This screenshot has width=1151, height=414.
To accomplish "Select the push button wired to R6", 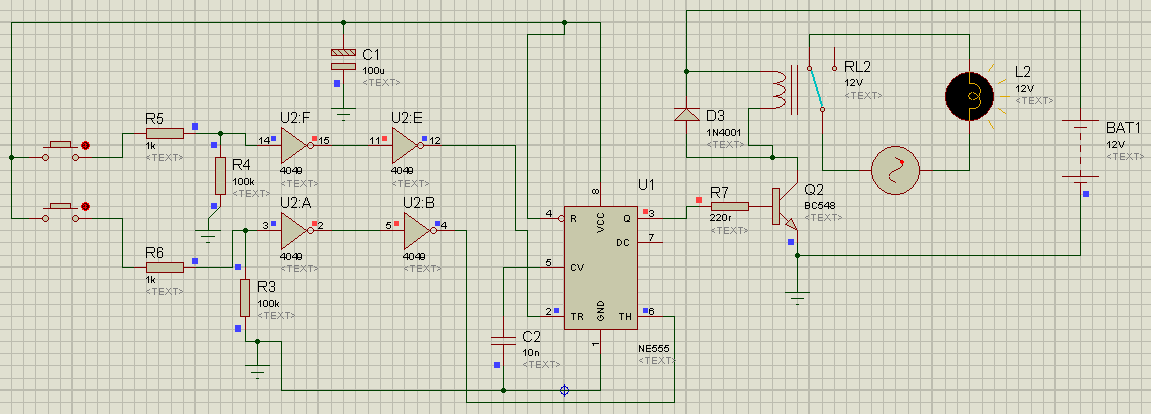I will coord(61,212).
